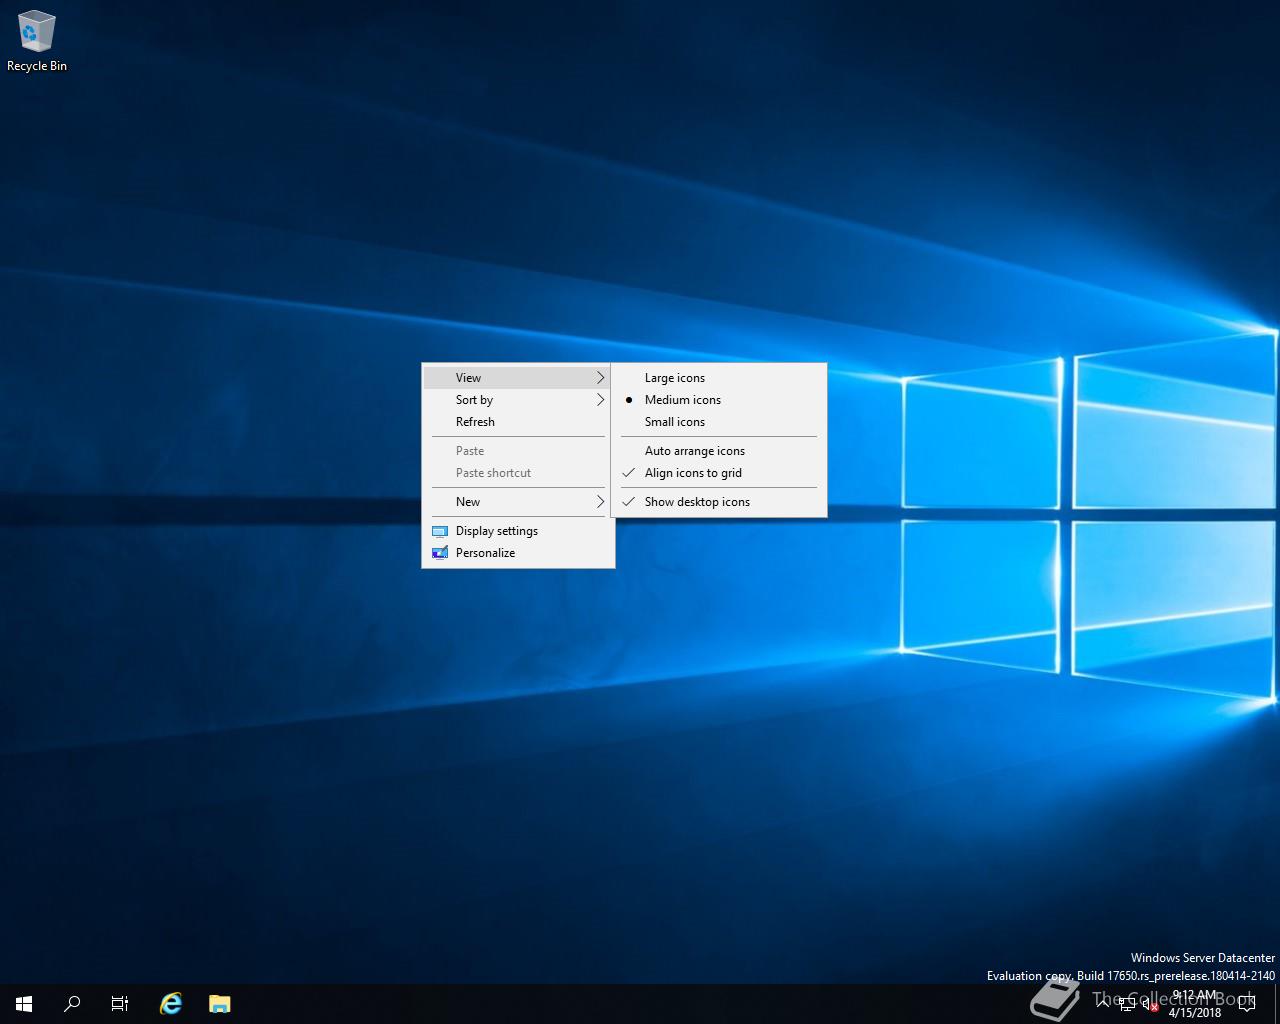Open Personalize from the context menu
Screen dimensions: 1280x1024
tap(518, 553)
